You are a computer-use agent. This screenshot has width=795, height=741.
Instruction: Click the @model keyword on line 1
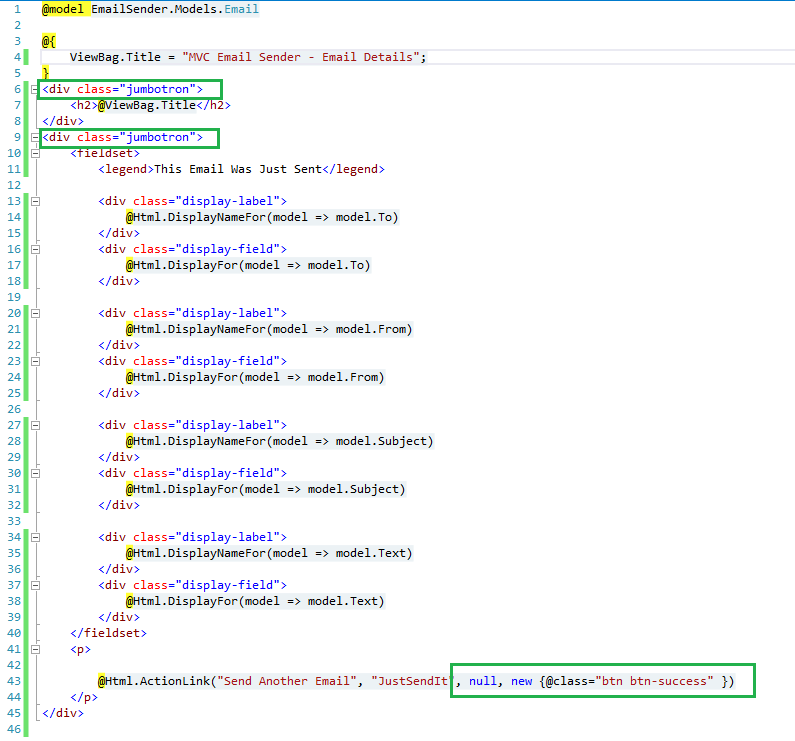[x=63, y=9]
